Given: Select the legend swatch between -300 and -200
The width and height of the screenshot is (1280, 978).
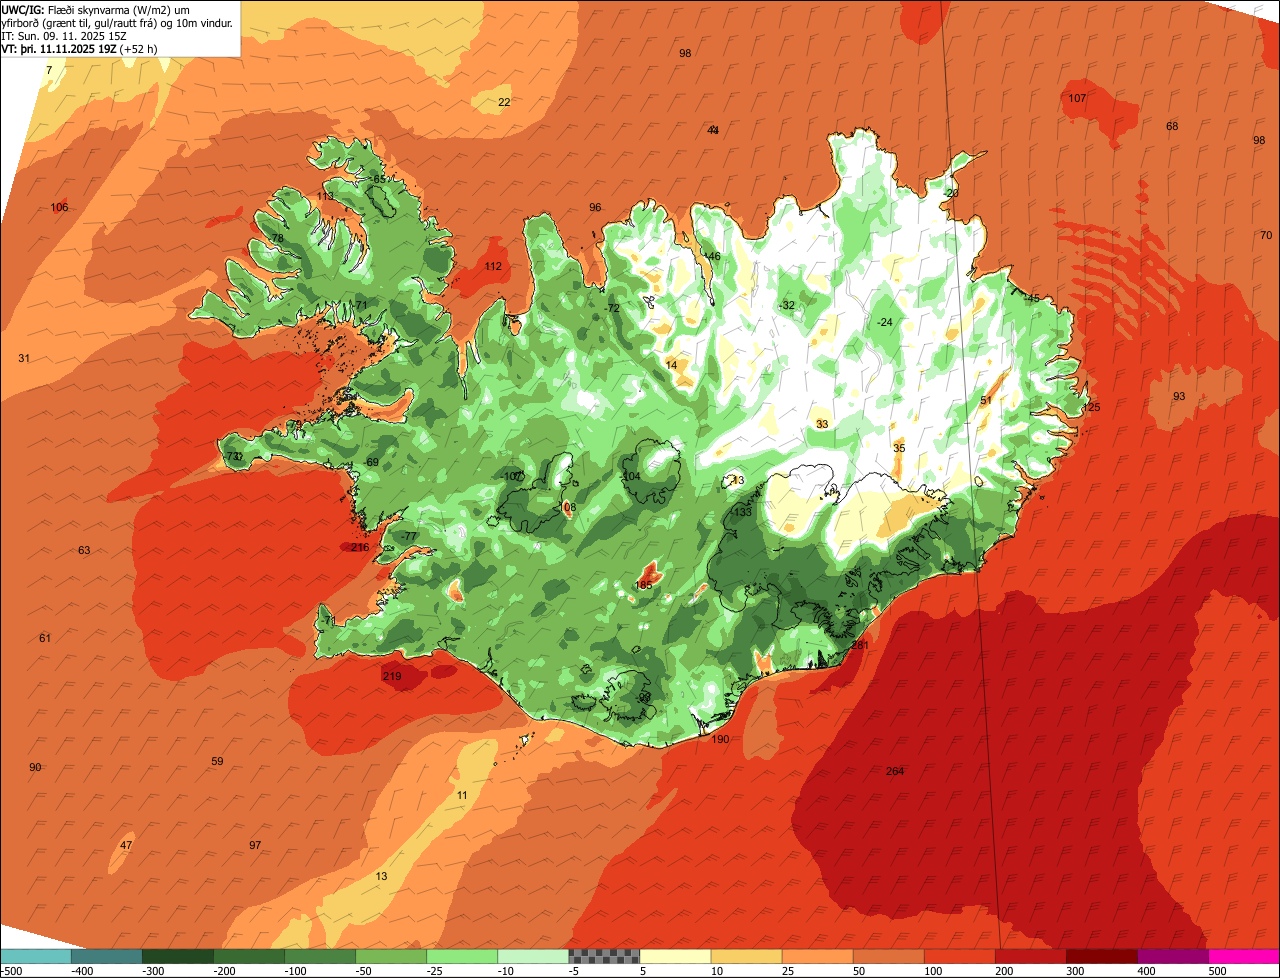Looking at the screenshot, I should [x=178, y=956].
